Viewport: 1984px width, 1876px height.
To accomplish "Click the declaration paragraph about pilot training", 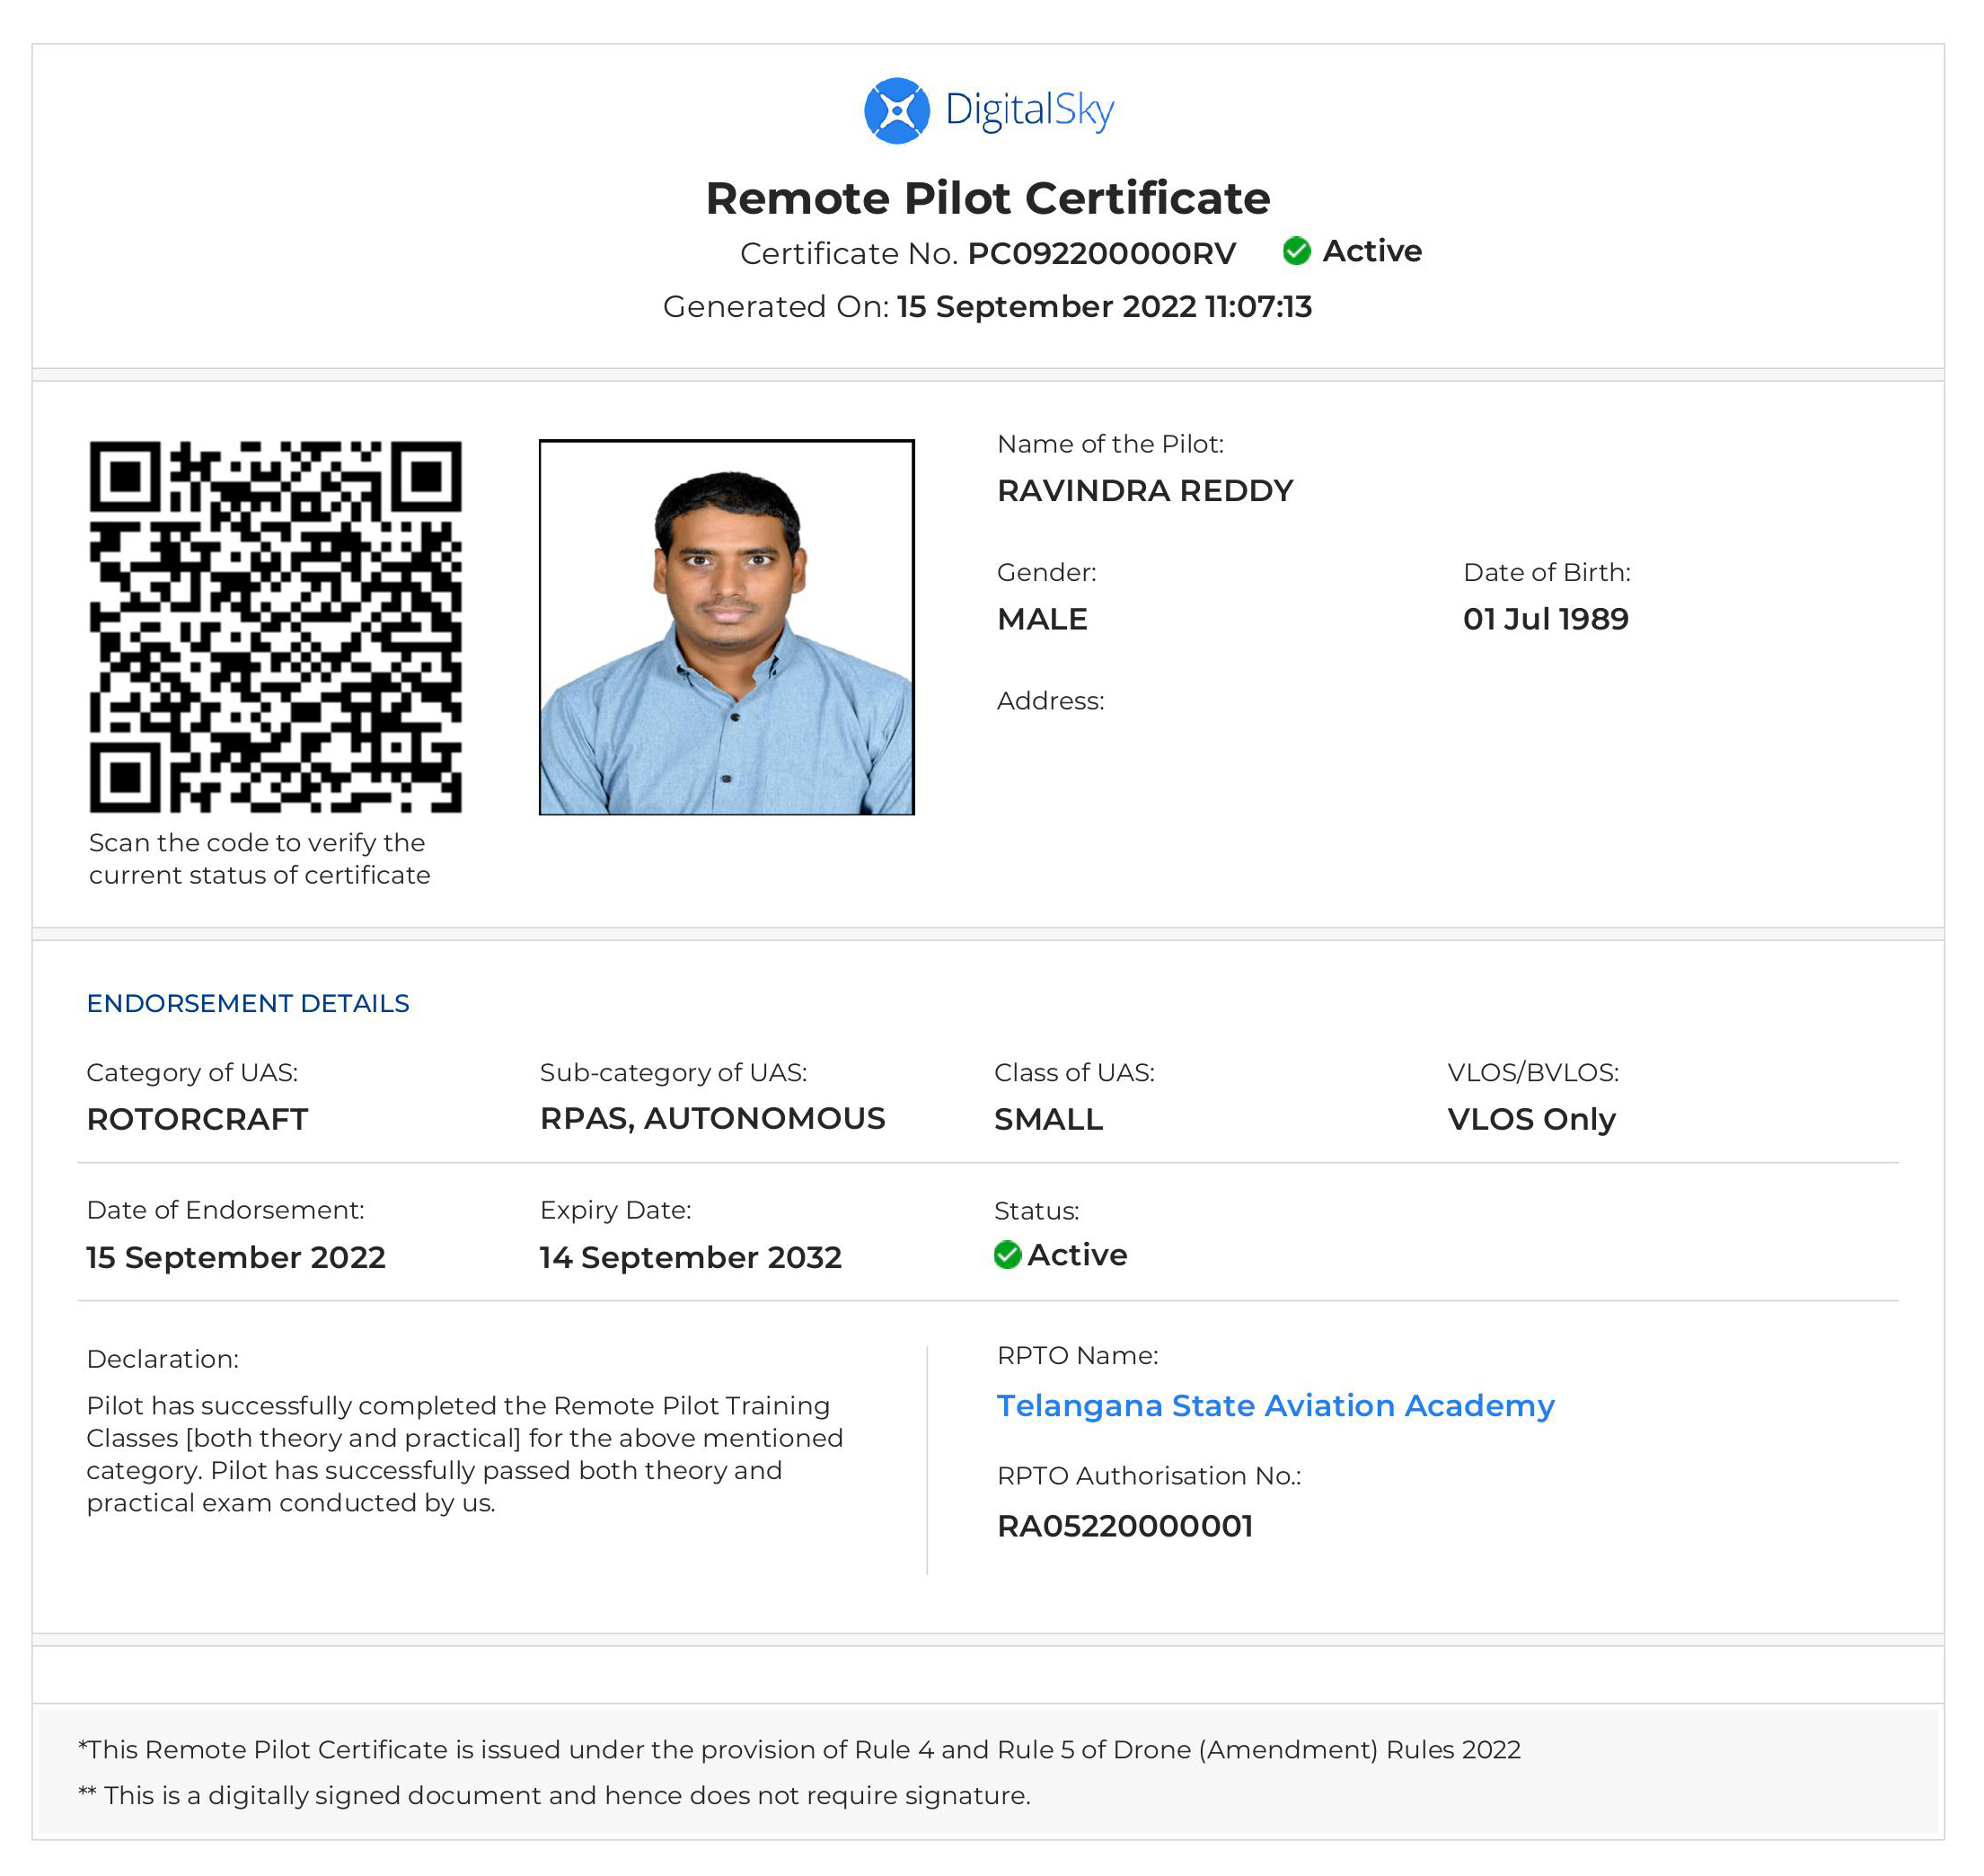I will pos(465,1454).
